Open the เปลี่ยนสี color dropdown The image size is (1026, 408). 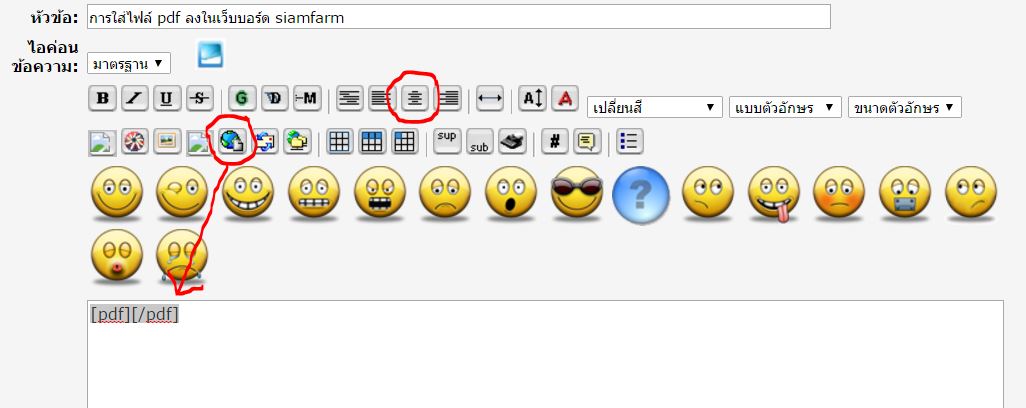pyautogui.click(x=654, y=107)
